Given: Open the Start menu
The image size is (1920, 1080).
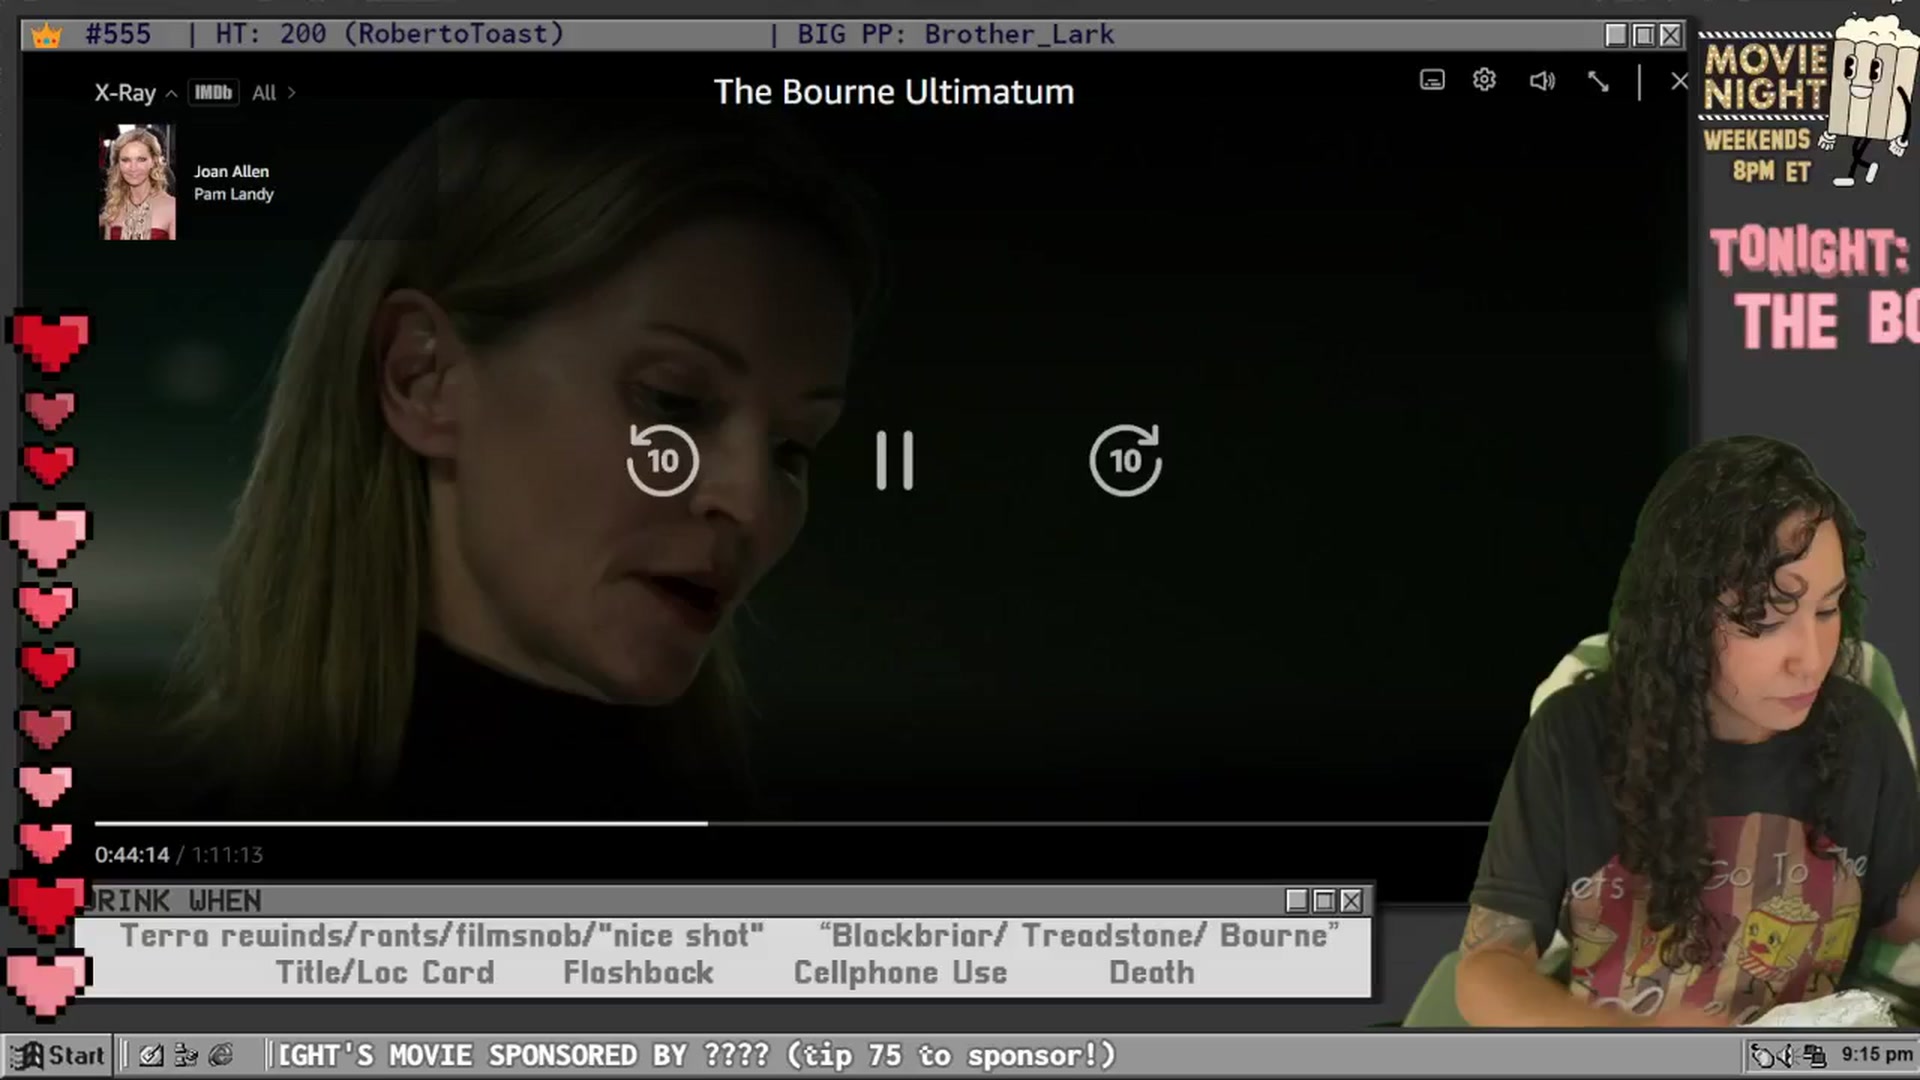Looking at the screenshot, I should (x=58, y=1056).
